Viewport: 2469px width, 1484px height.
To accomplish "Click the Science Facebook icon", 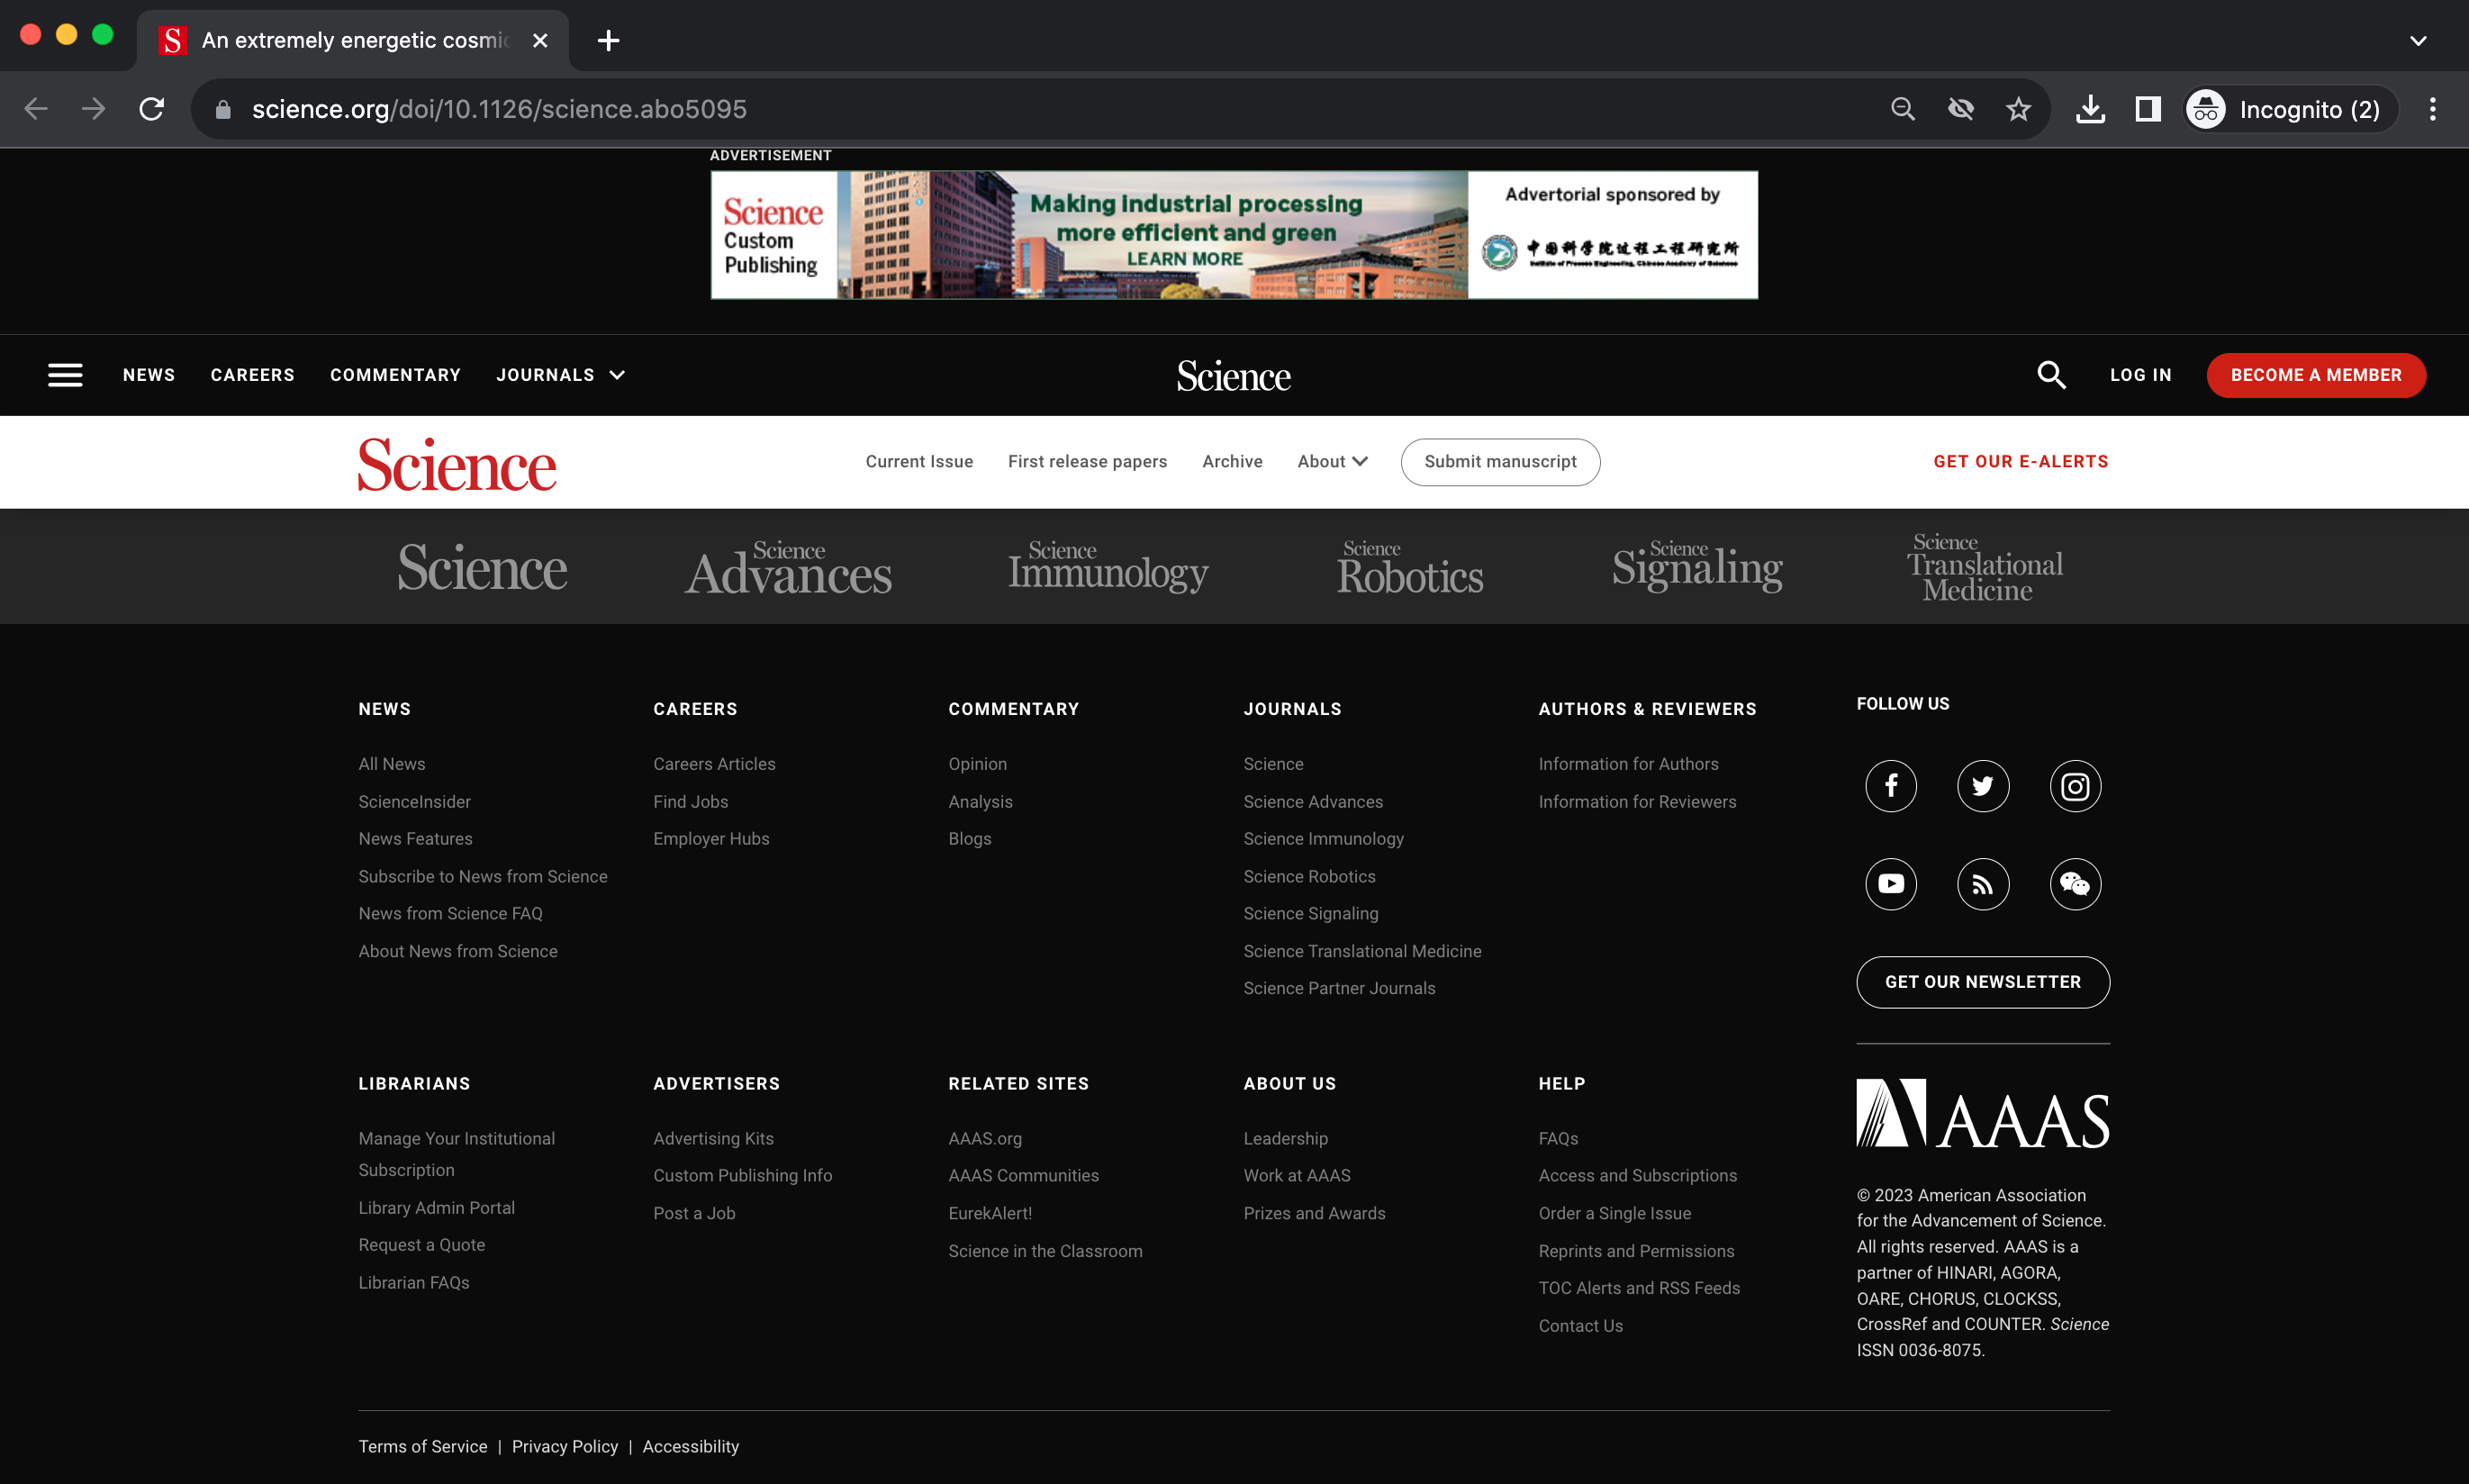I will click(x=1891, y=785).
